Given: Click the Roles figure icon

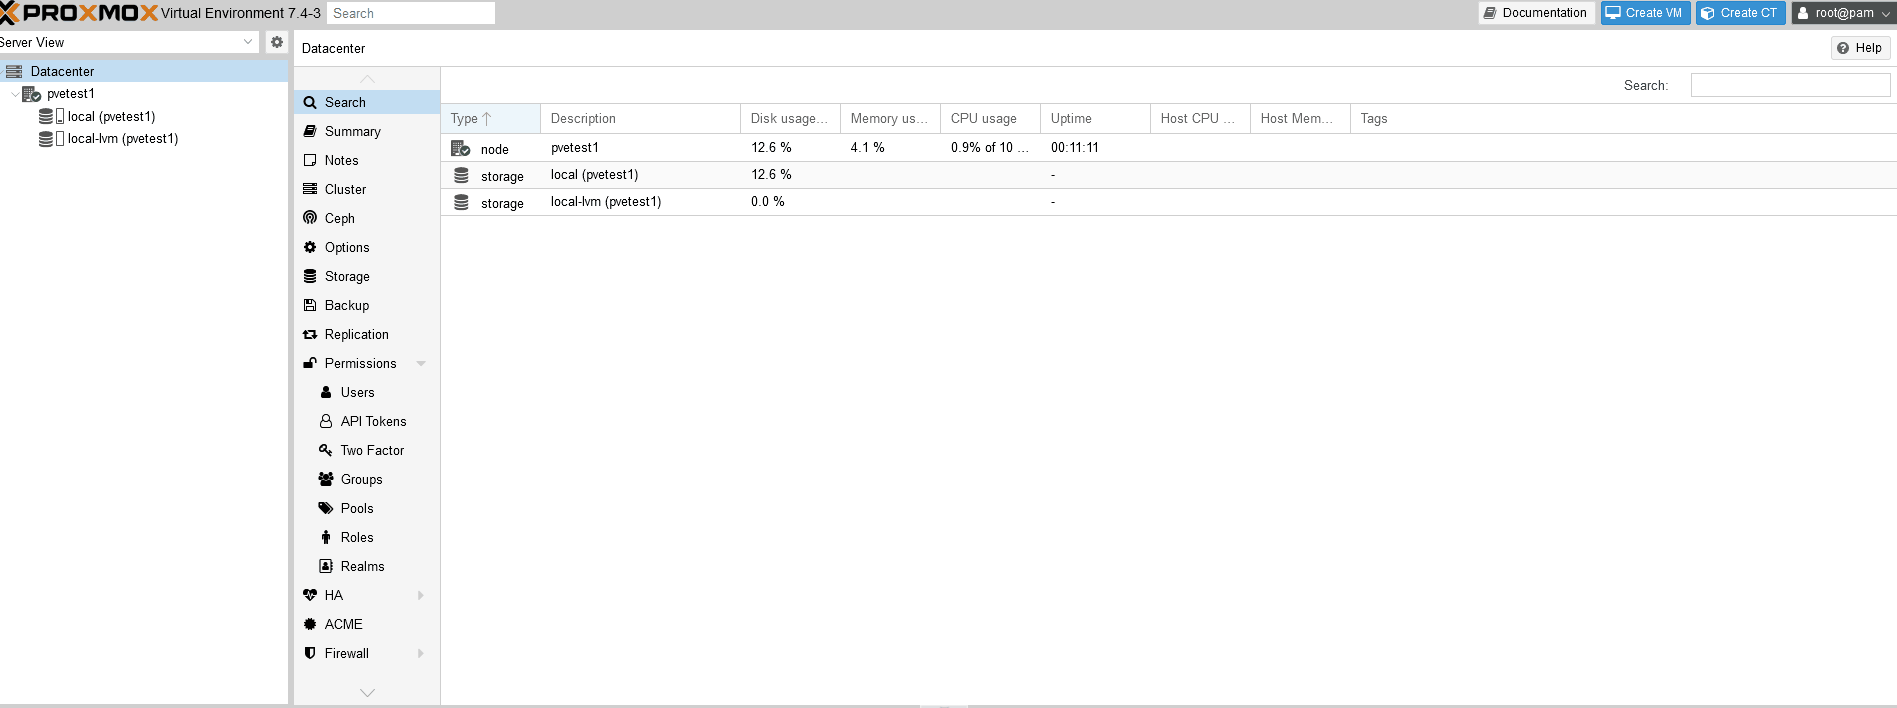Looking at the screenshot, I should 326,537.
